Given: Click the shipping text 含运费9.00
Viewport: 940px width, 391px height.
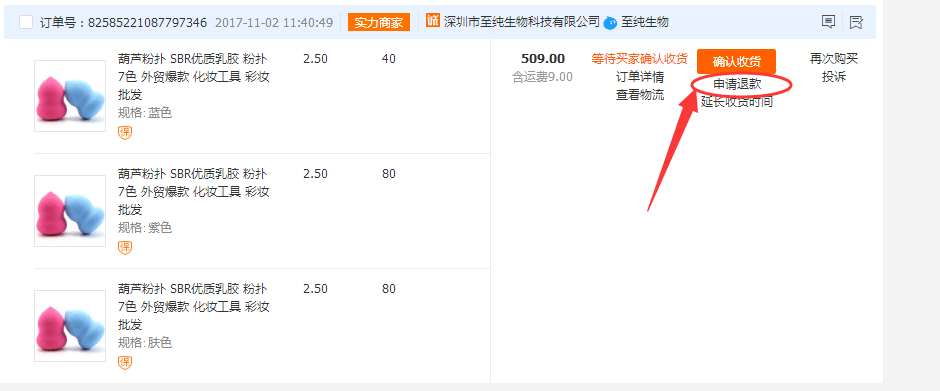Looking at the screenshot, I should [x=542, y=77].
